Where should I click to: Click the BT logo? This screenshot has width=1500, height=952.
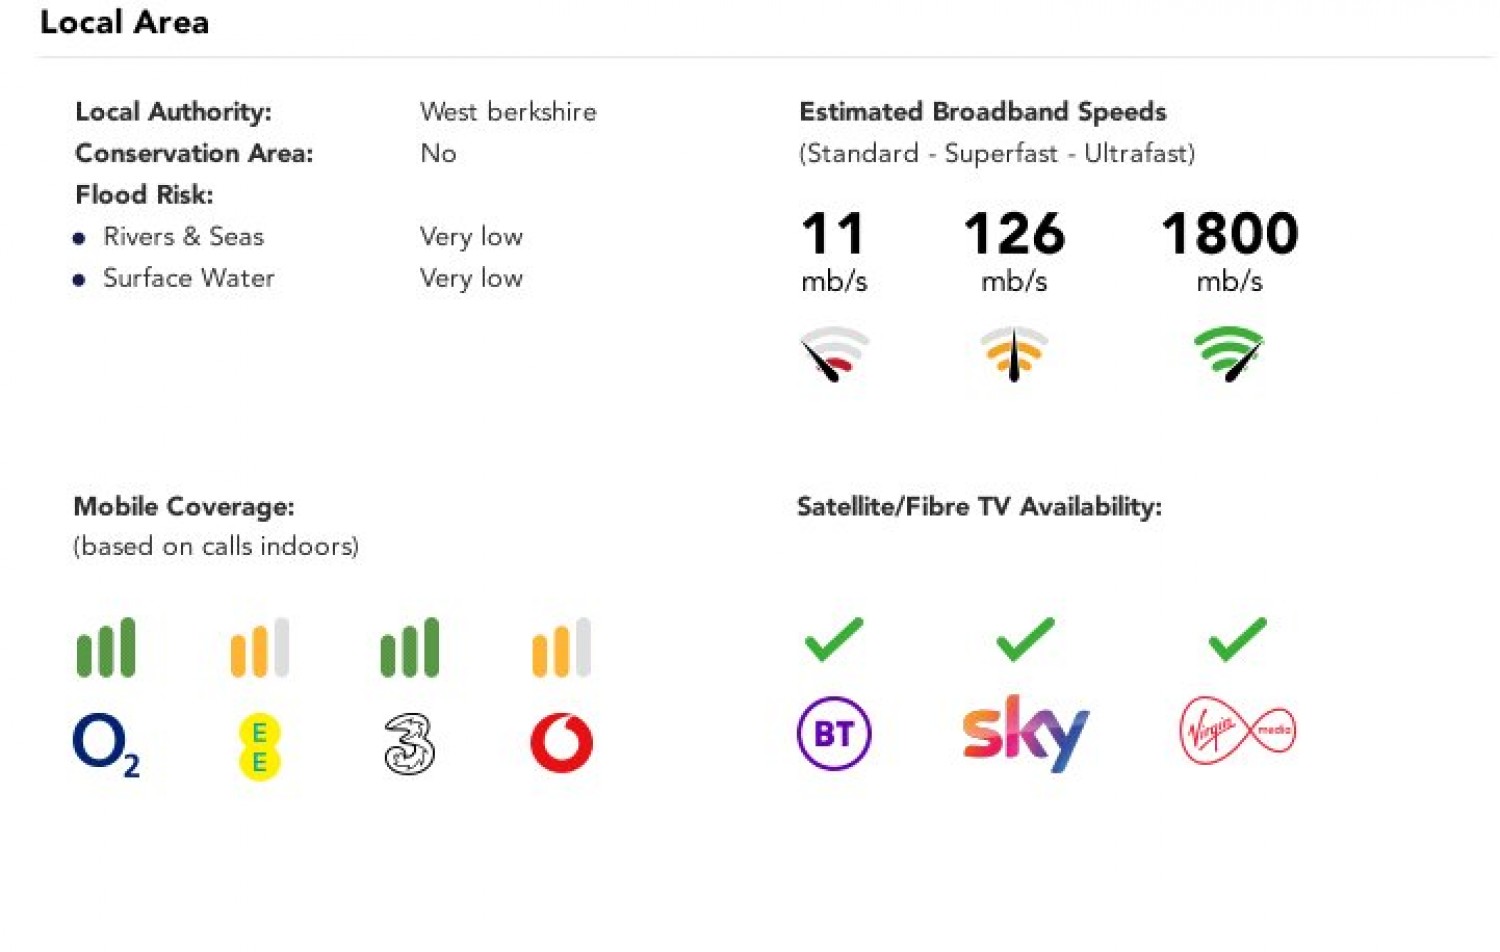pos(834,733)
